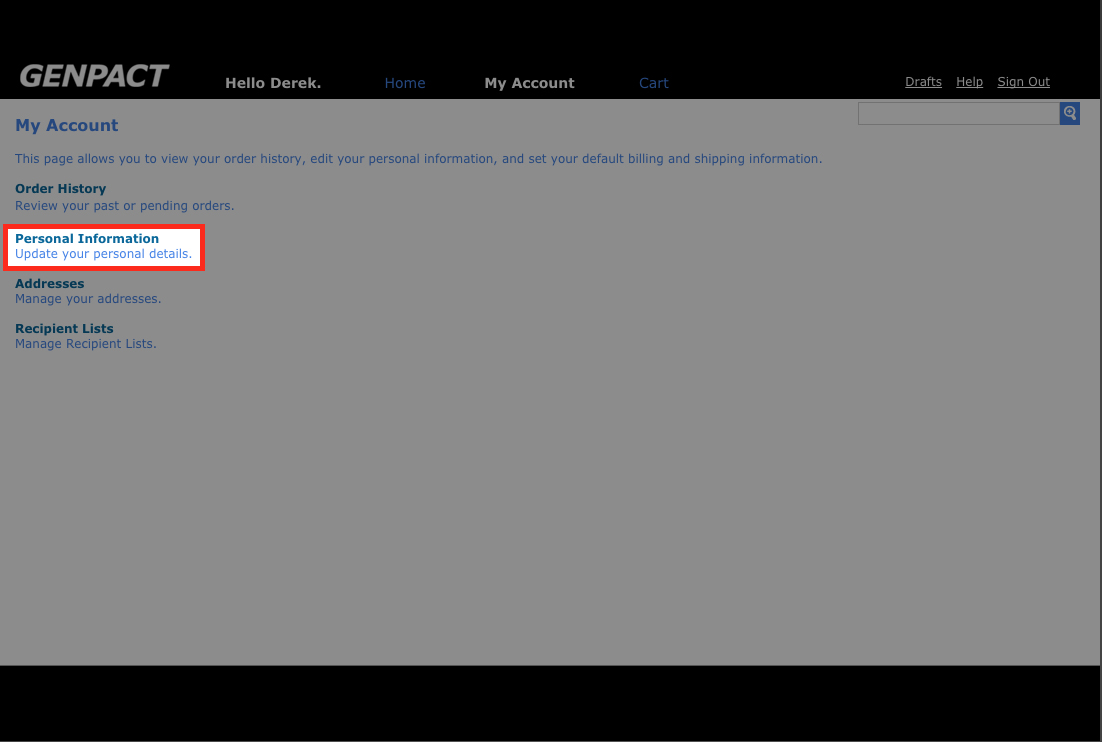
Task: Go to the Home tab
Action: pyautogui.click(x=405, y=83)
